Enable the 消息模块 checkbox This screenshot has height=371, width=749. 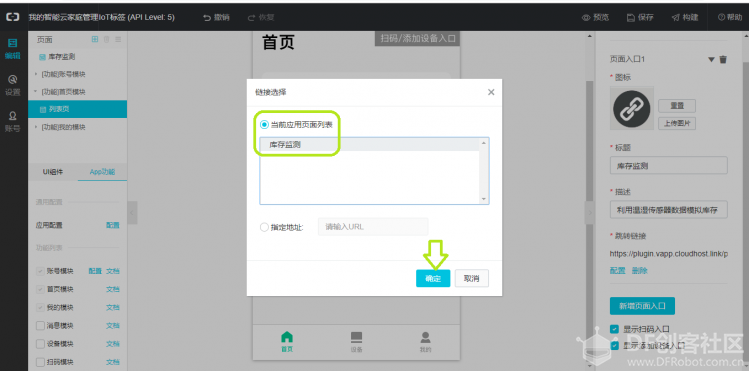click(41, 326)
